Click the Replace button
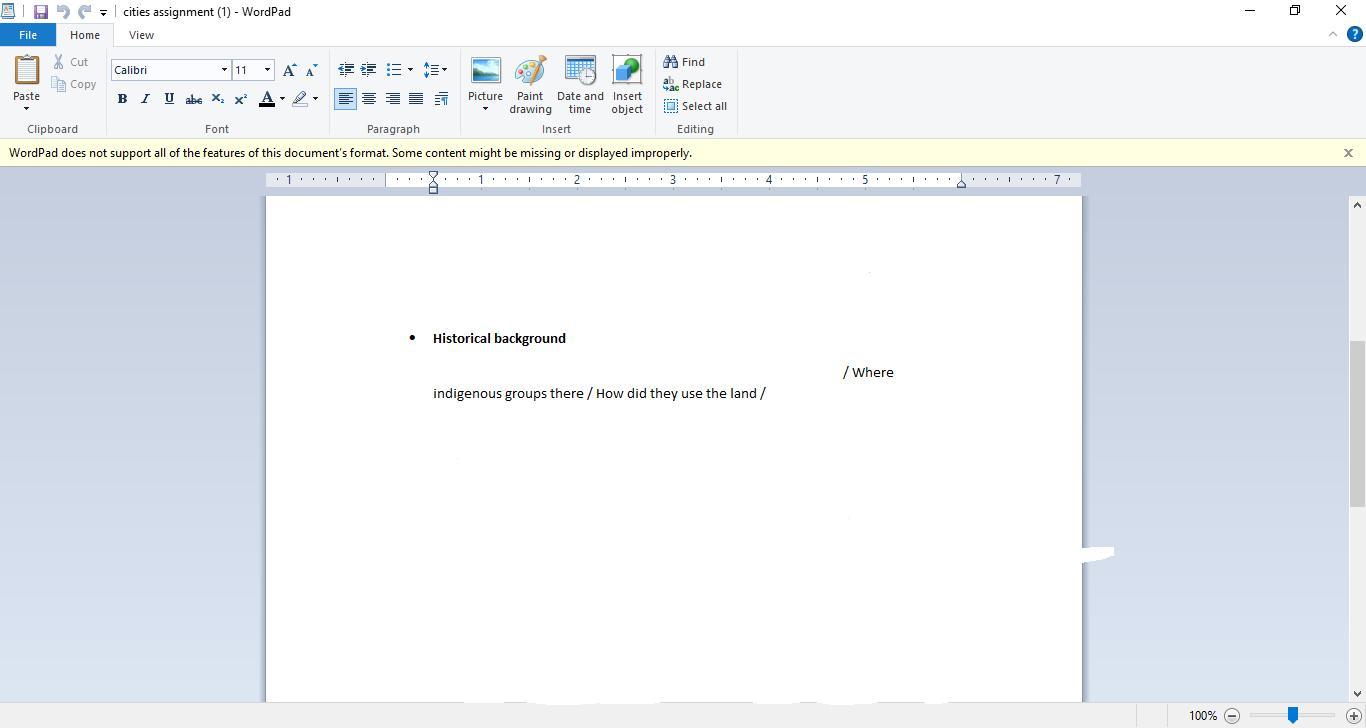 coord(692,84)
